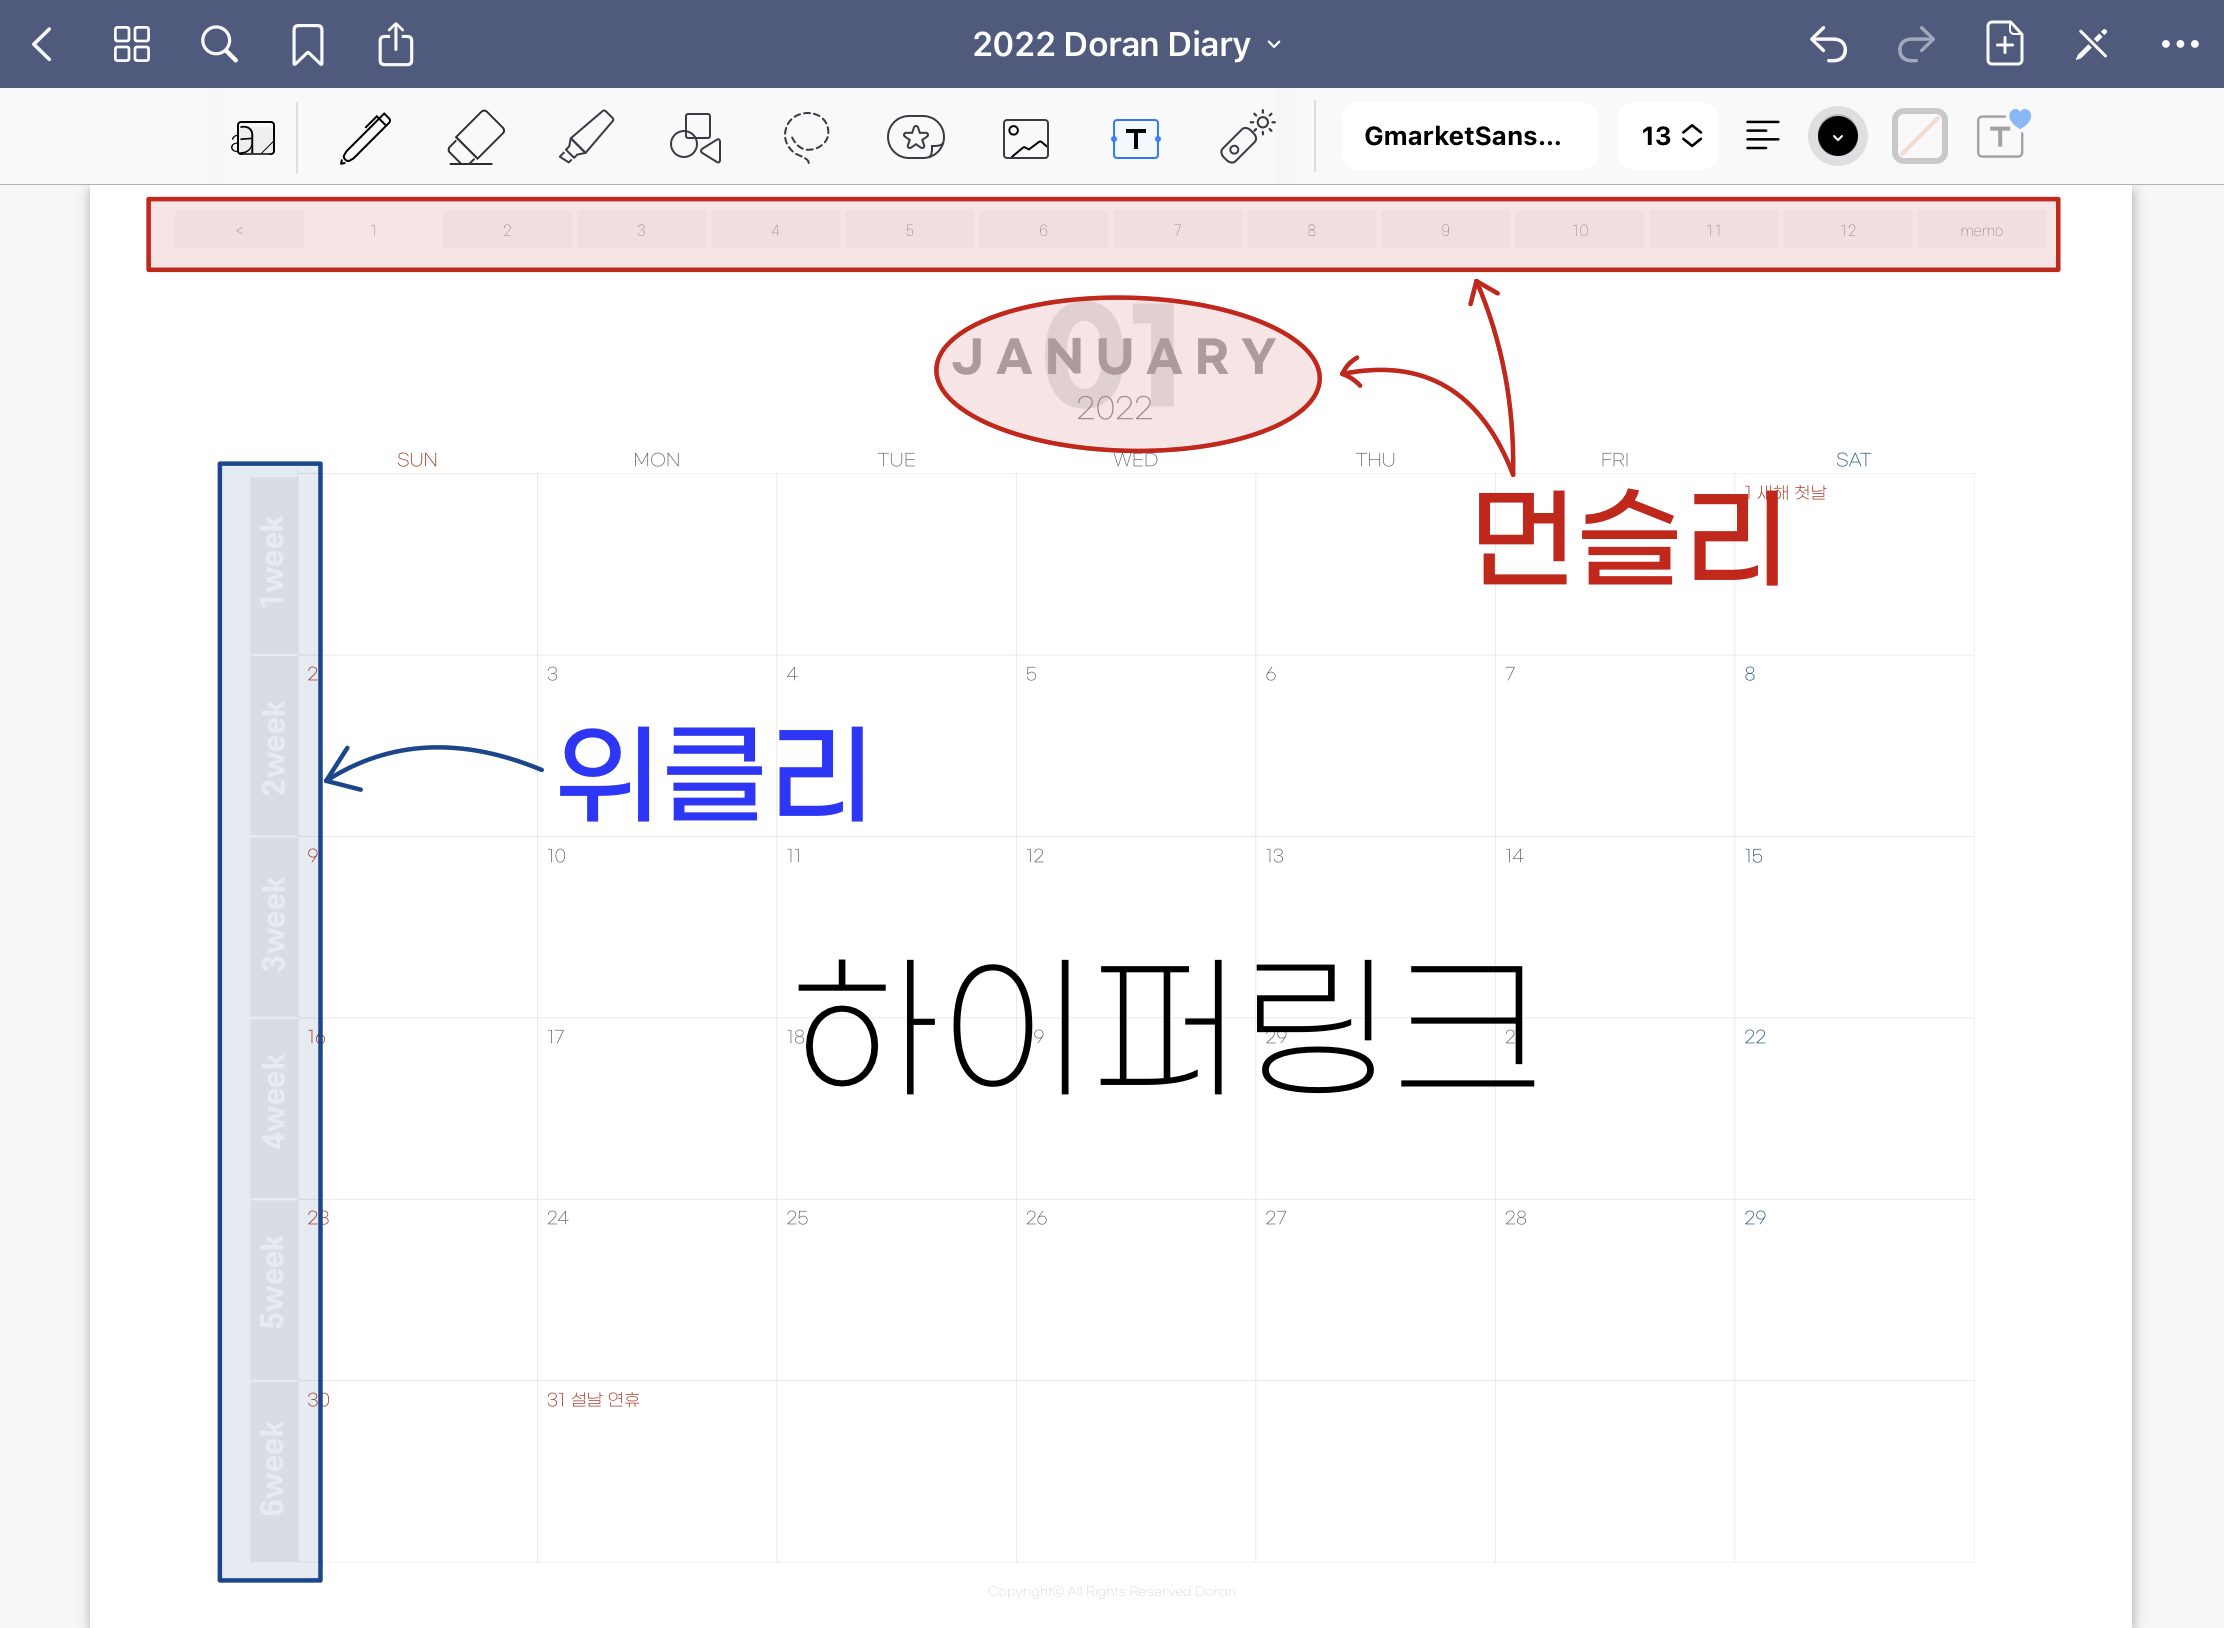Select the Pen tool
Screen dimensions: 2224x1628
pos(366,137)
